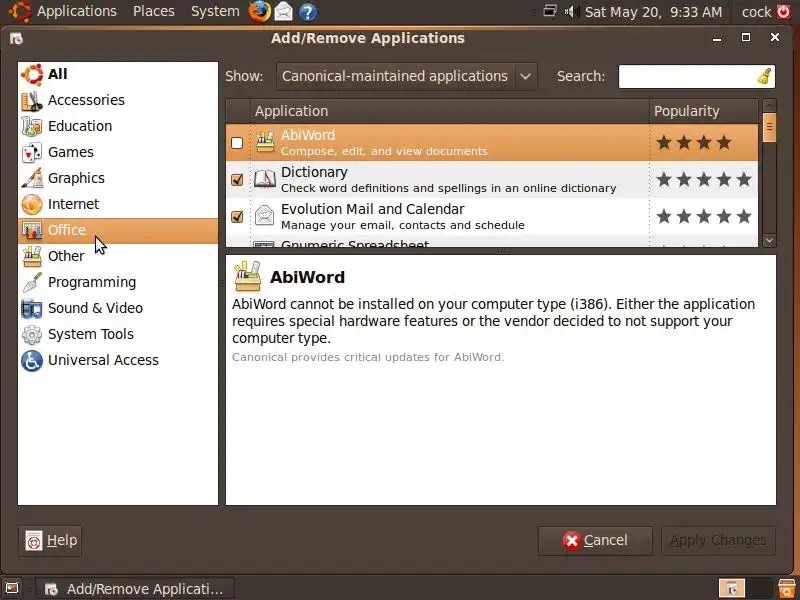This screenshot has height=600, width=800.
Task: Select the Programming category label
Action: [92, 282]
